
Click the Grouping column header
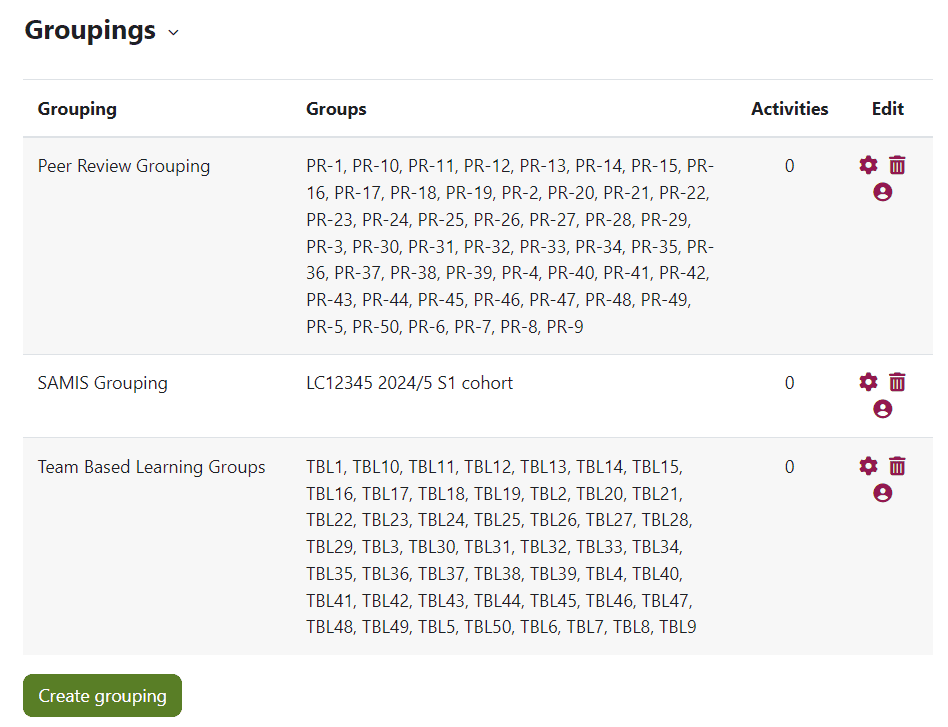point(77,109)
